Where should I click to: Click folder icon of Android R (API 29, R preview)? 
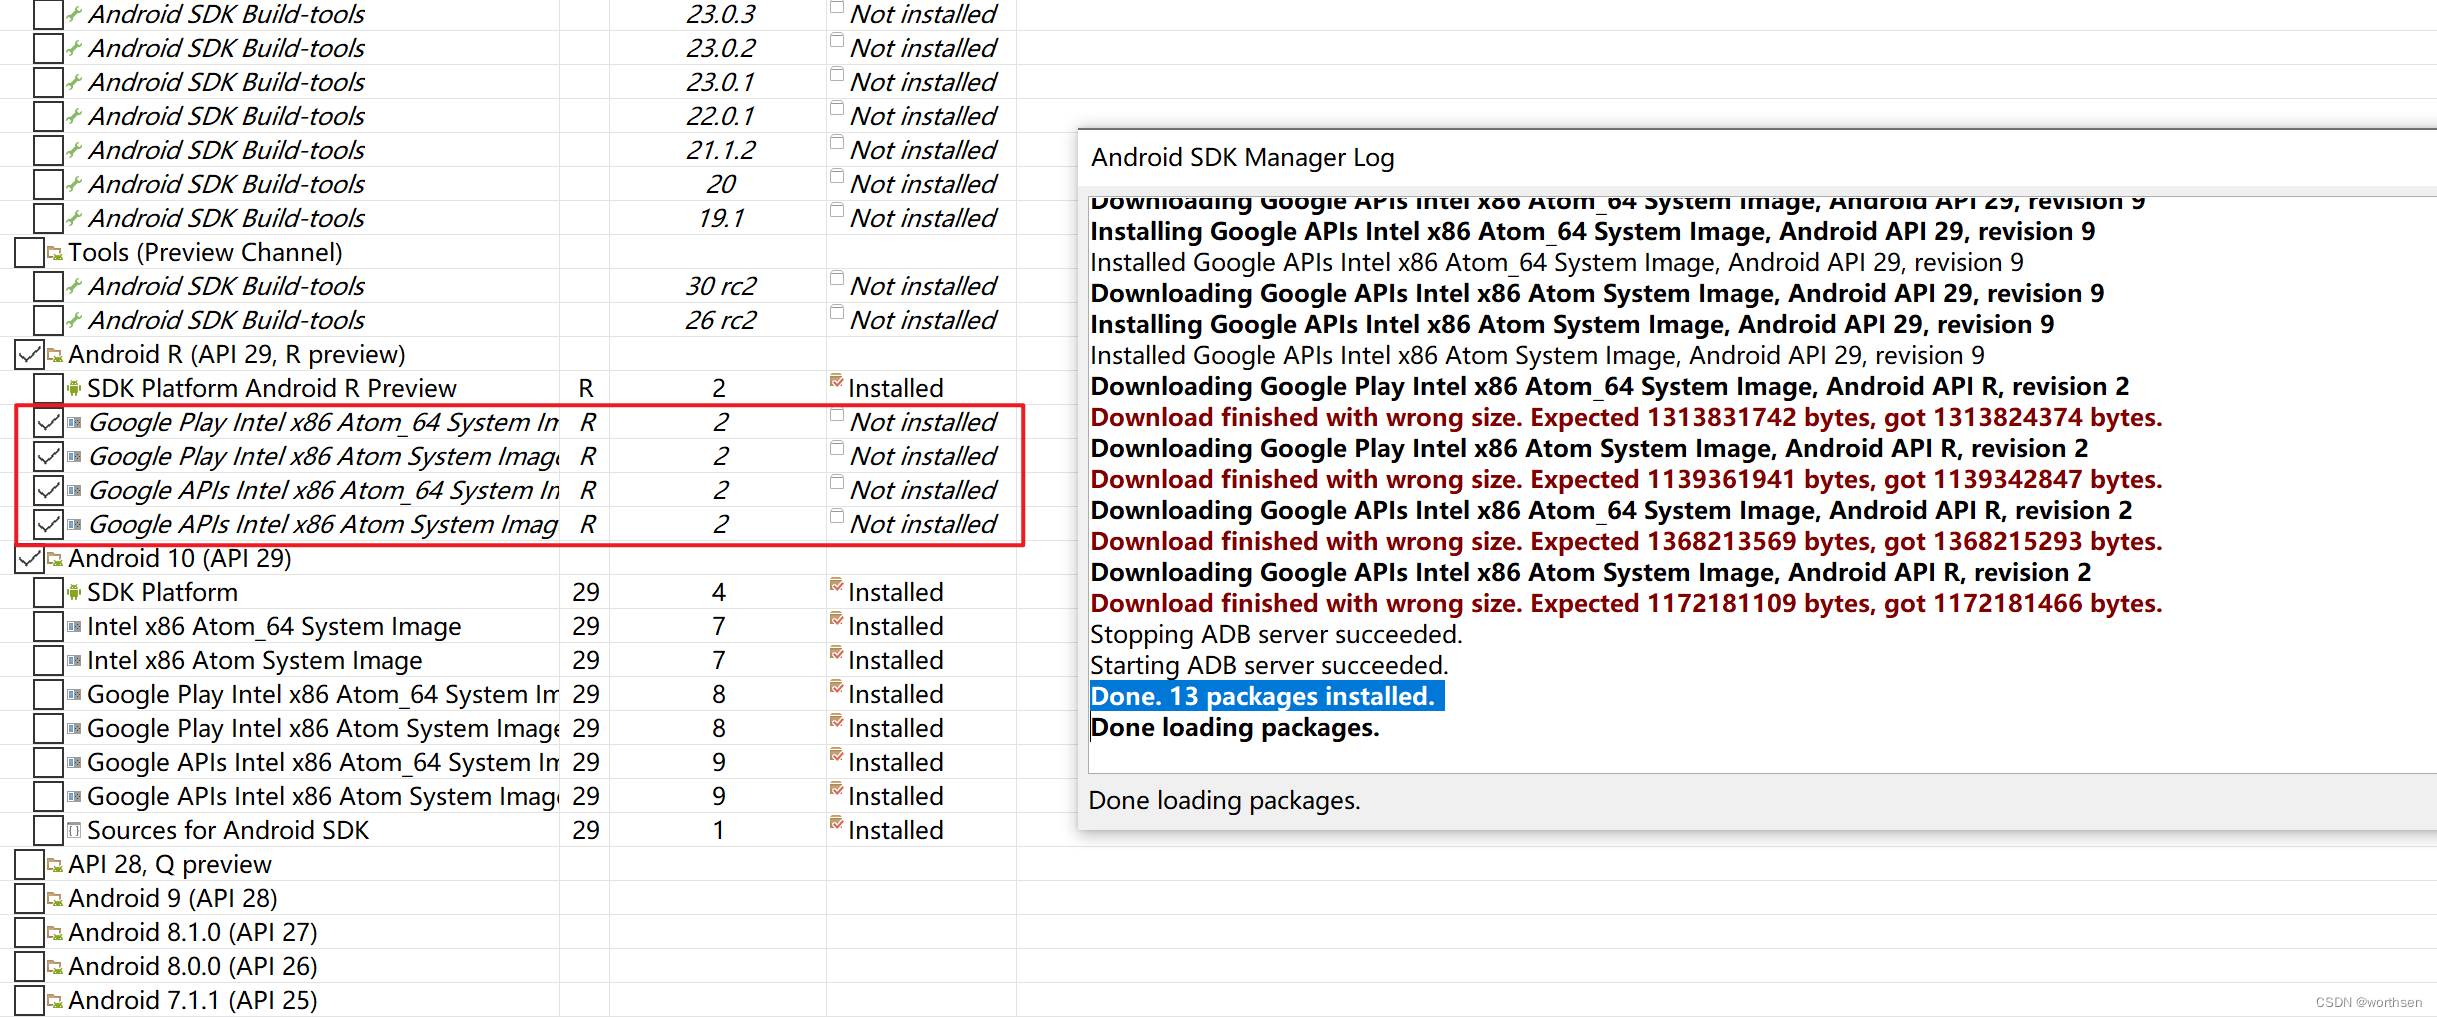55,355
